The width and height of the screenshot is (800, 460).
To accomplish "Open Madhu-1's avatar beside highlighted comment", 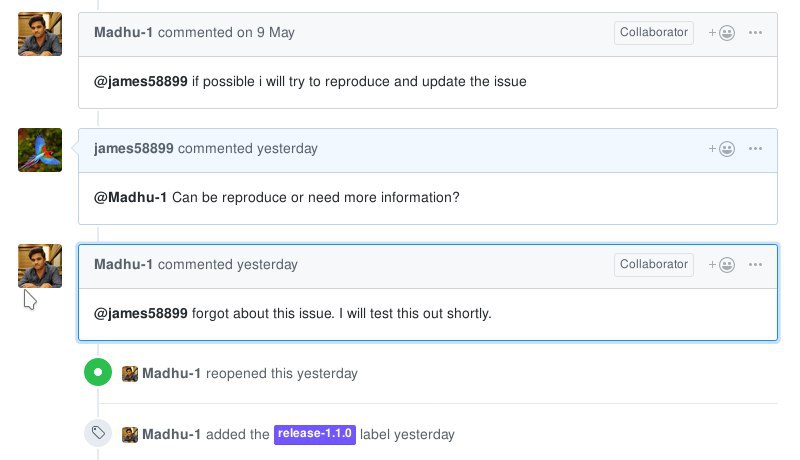I will click(40, 266).
